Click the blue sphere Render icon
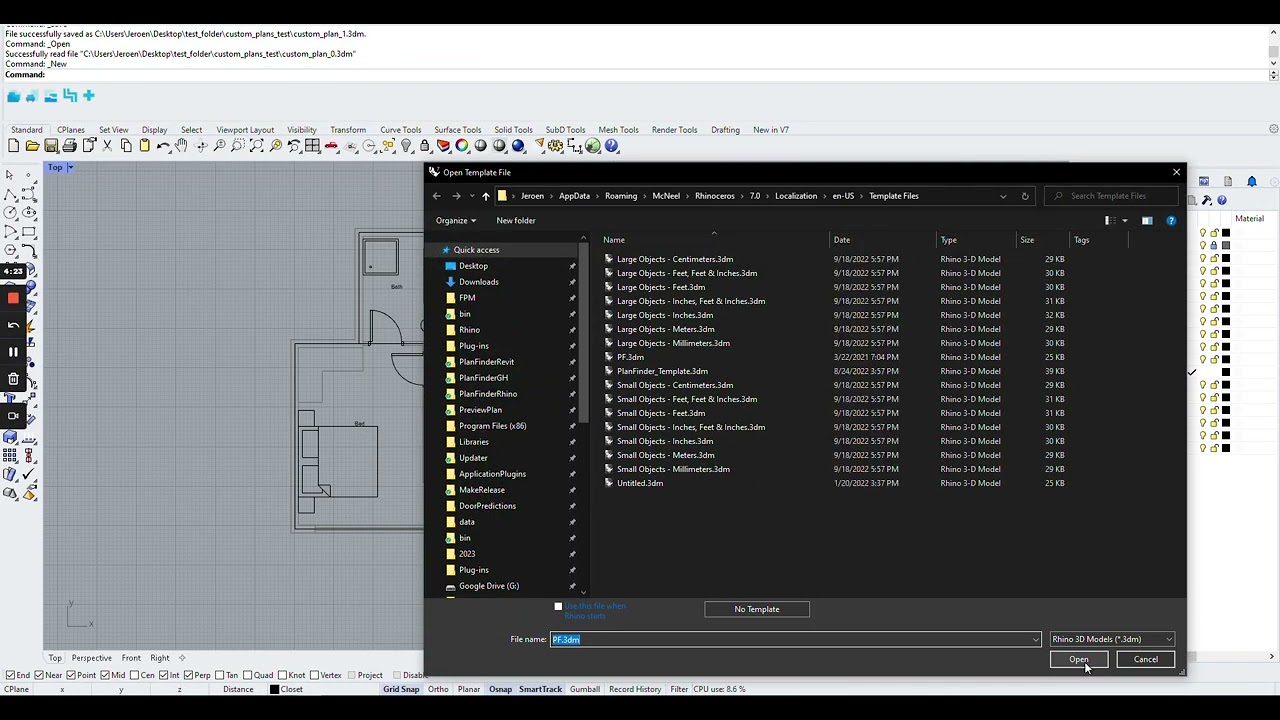The width and height of the screenshot is (1280, 720). (x=519, y=146)
